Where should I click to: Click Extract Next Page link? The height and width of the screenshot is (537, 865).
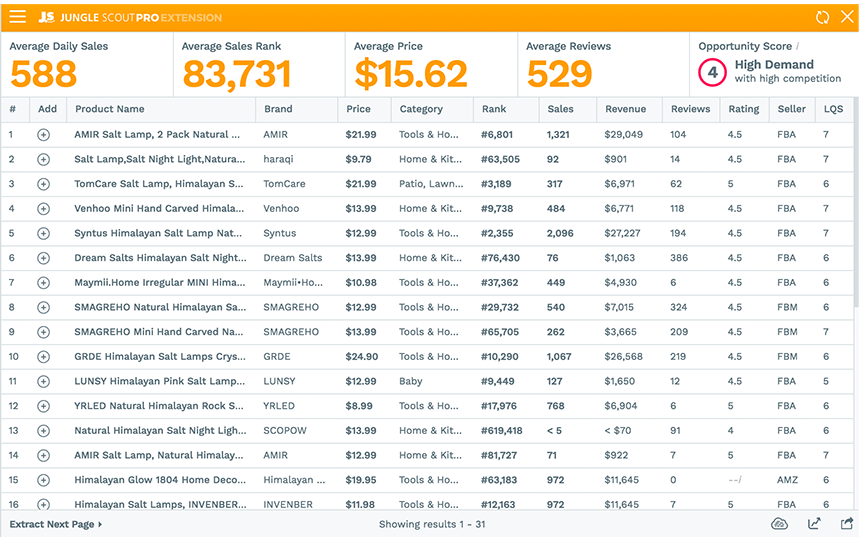(56, 524)
